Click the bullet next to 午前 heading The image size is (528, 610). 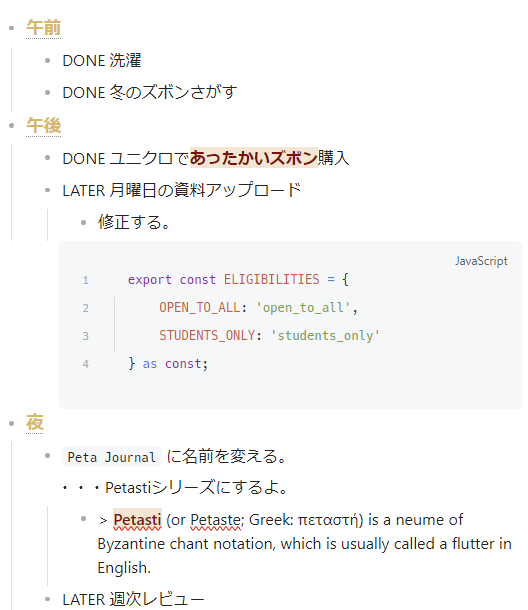(x=12, y=28)
